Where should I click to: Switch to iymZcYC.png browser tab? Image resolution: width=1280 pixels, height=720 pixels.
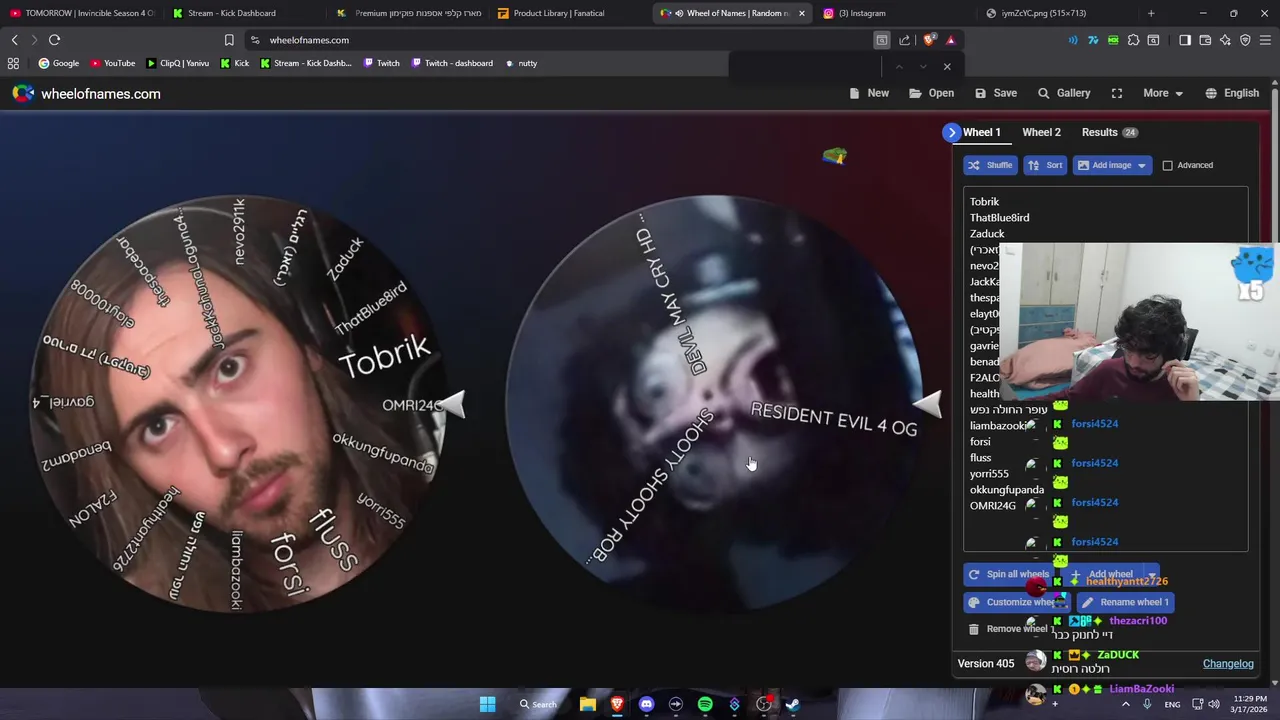(x=1055, y=13)
